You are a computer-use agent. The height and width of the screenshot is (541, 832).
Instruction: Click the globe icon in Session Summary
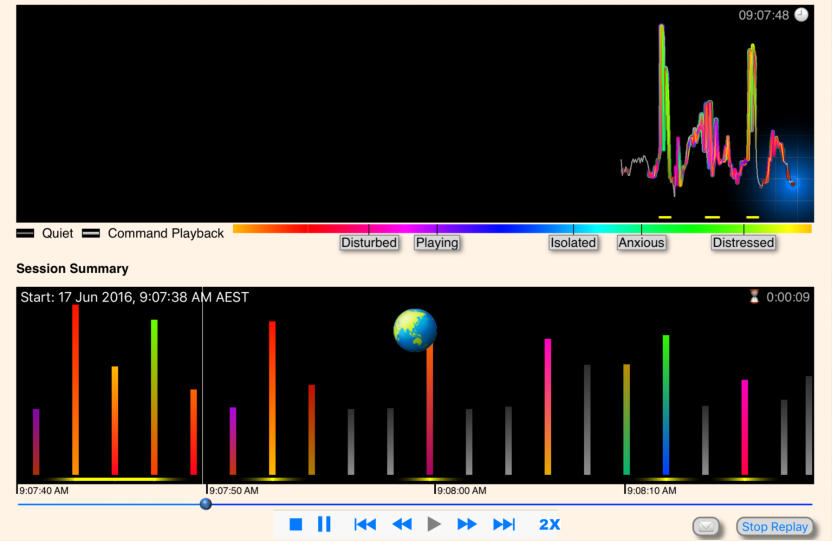[x=415, y=330]
